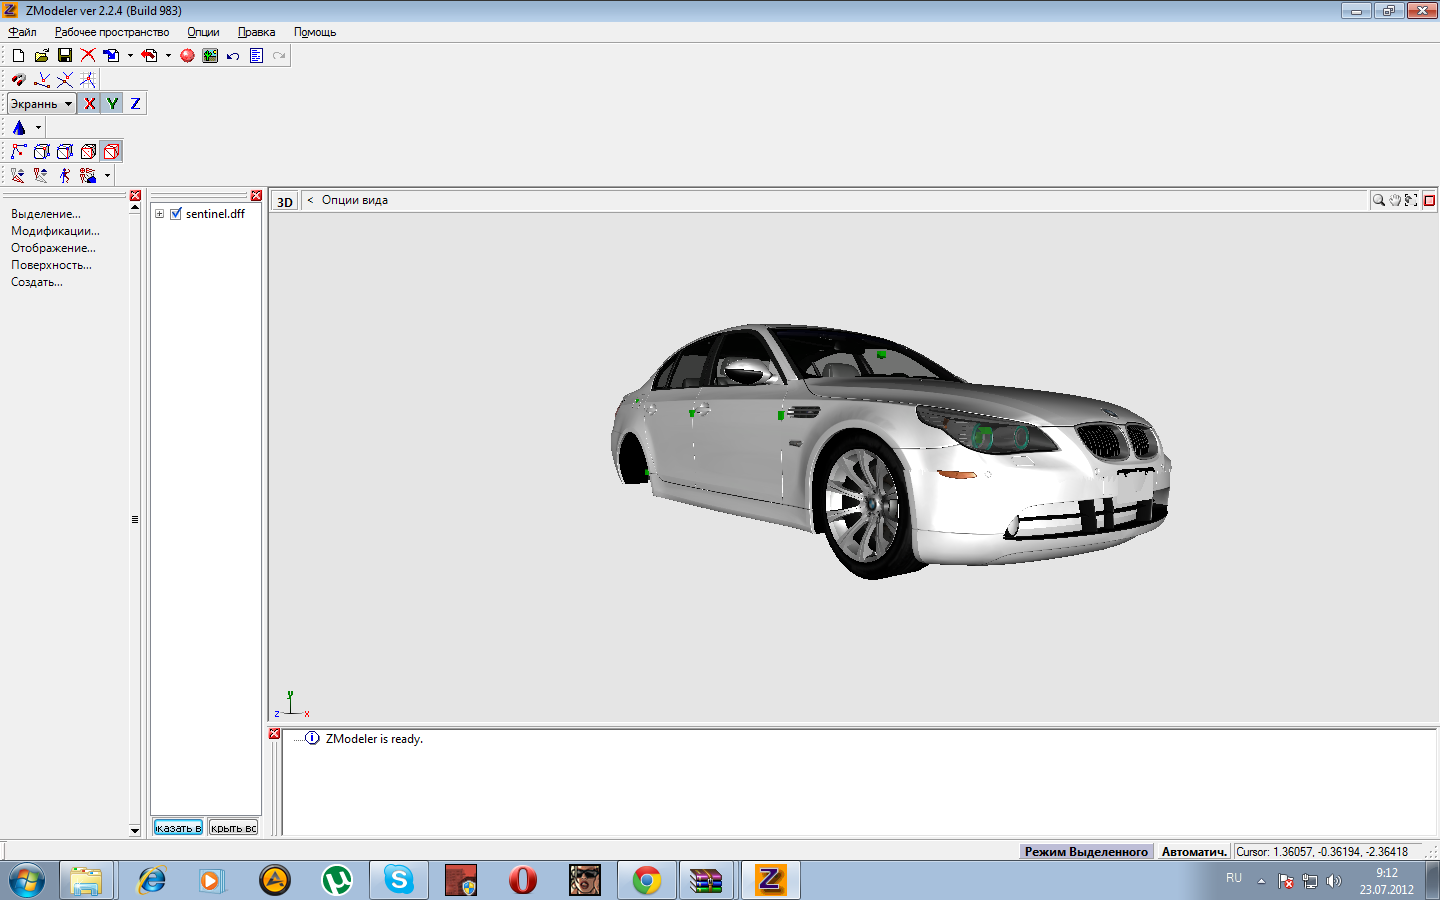Viewport: 1440px width, 900px height.
Task: Open dropdown arrow beside blue cone icon
Action: point(38,128)
